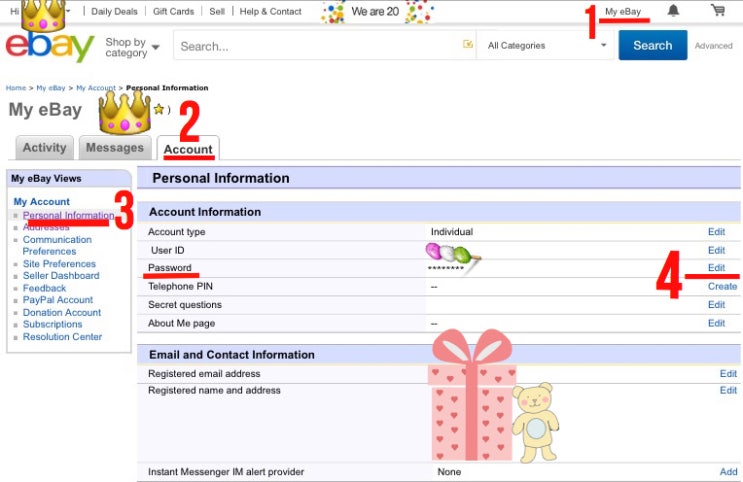Open My eBay in the top navigation
Screen dimensions: 743x482
click(623, 11)
